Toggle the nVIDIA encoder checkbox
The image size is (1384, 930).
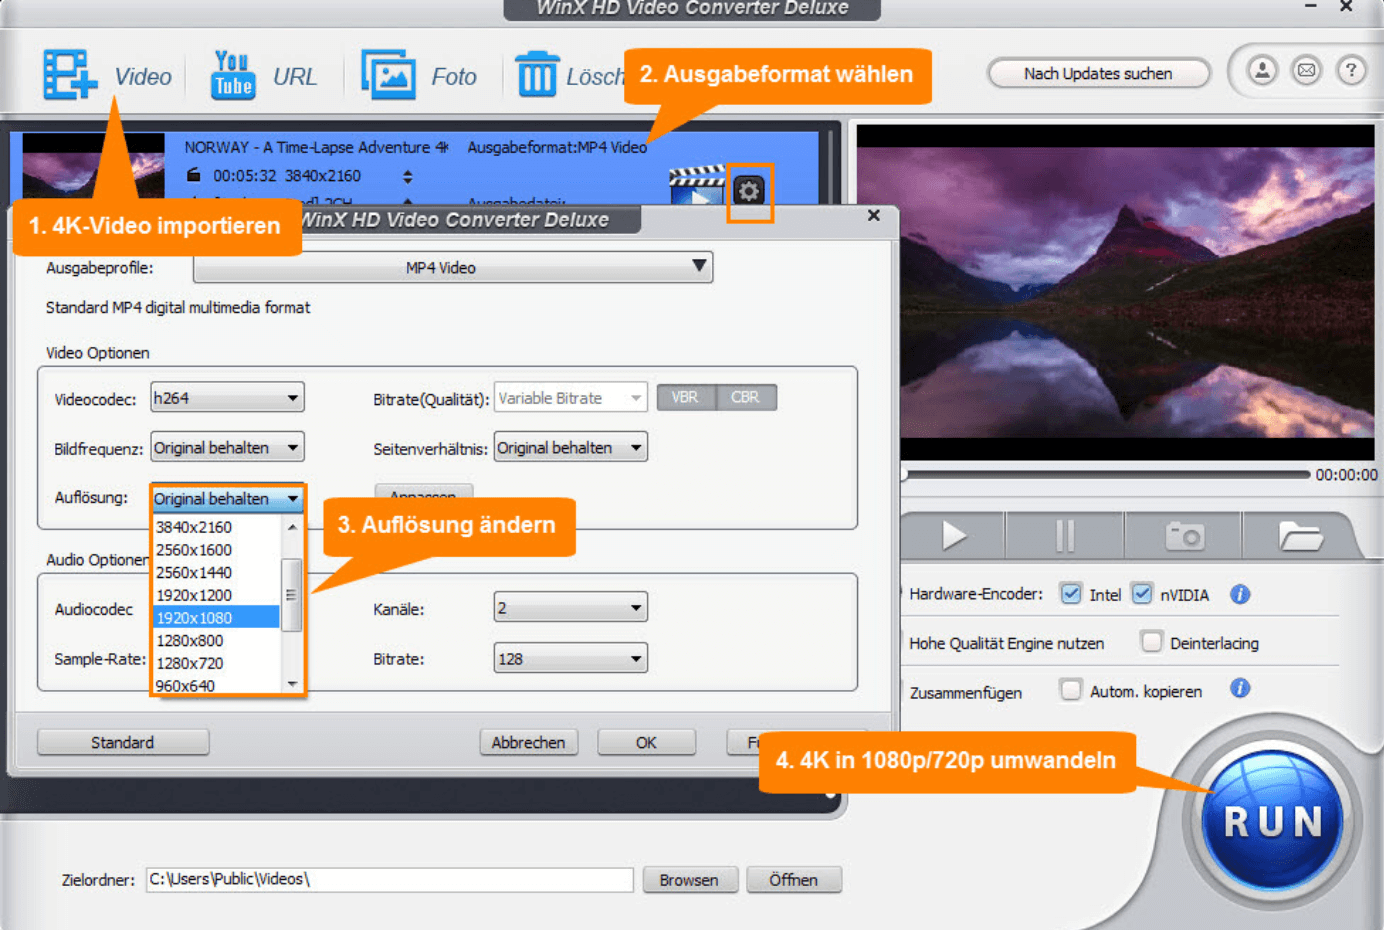click(x=1142, y=593)
